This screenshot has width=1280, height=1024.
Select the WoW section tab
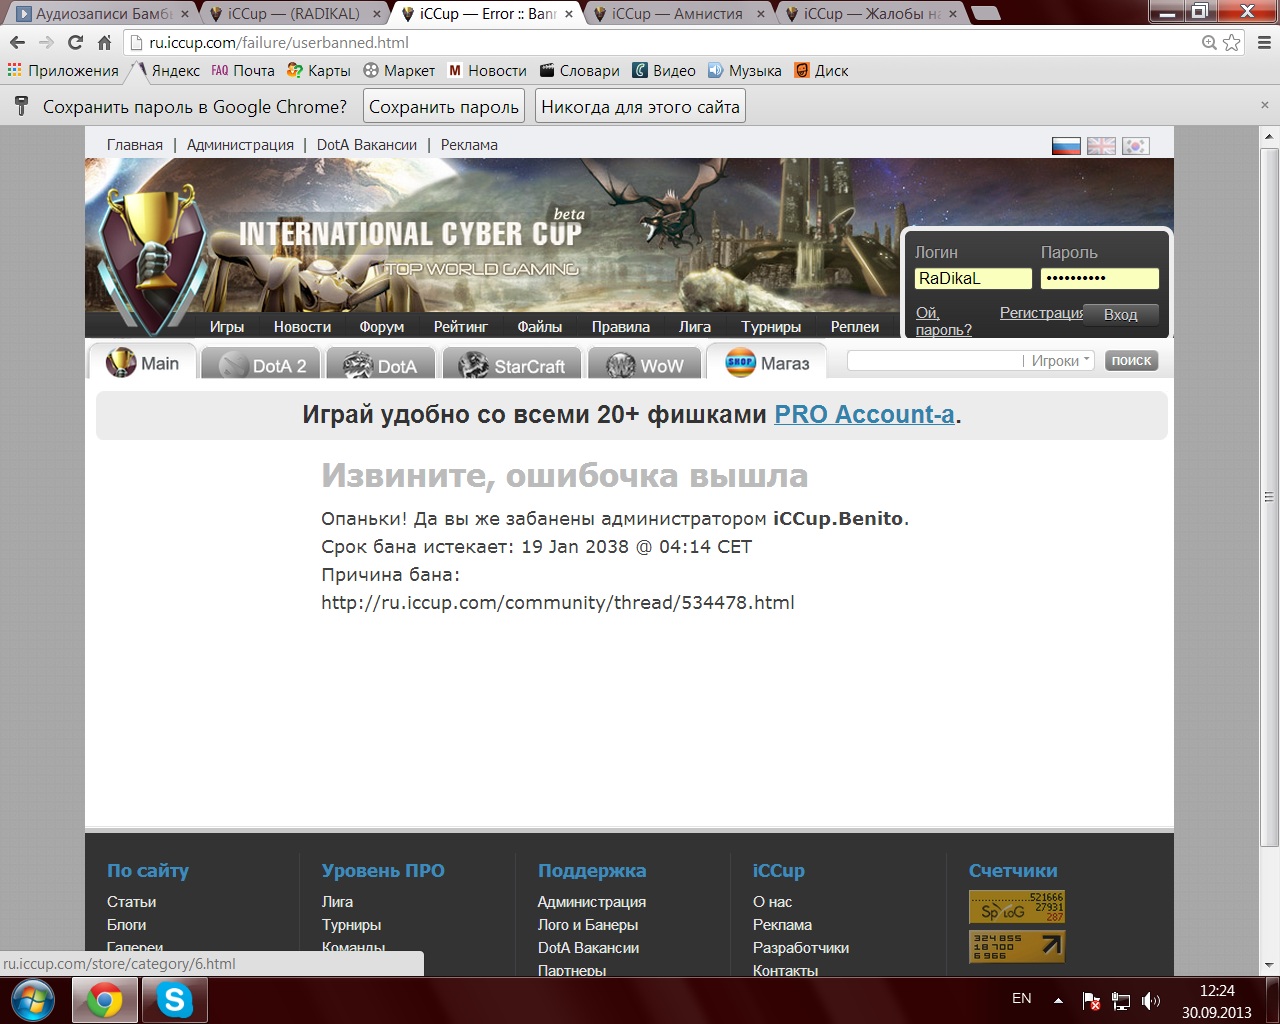646,365
